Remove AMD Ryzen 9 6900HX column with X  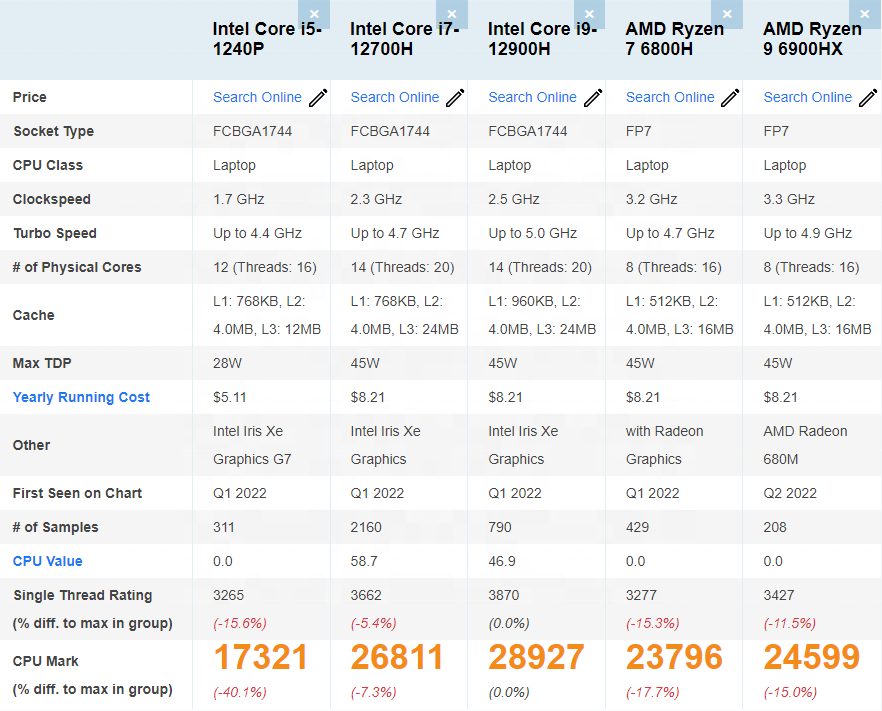pos(865,14)
